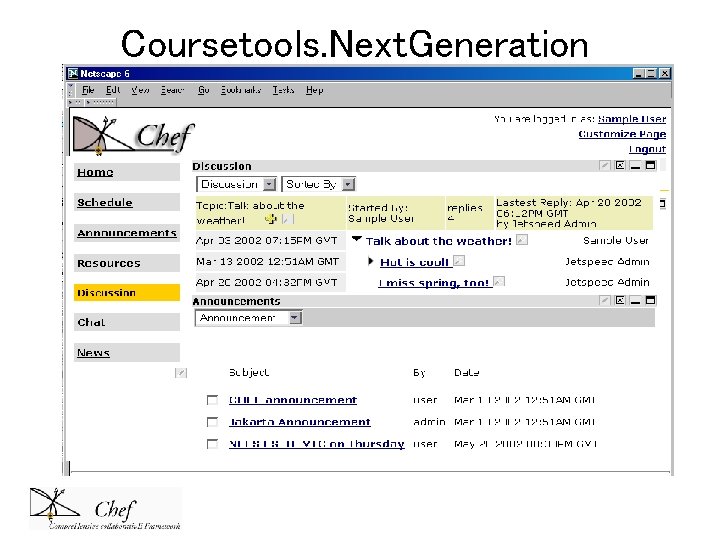The image size is (720, 540).
Task: Open the Jakarta Announcement link
Action: click(x=300, y=422)
